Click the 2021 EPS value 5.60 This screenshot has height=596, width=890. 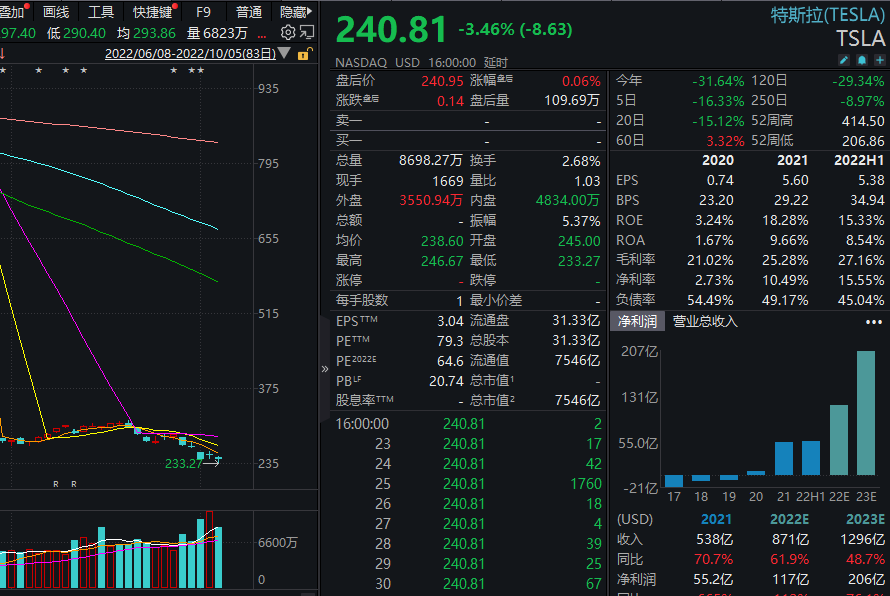795,181
